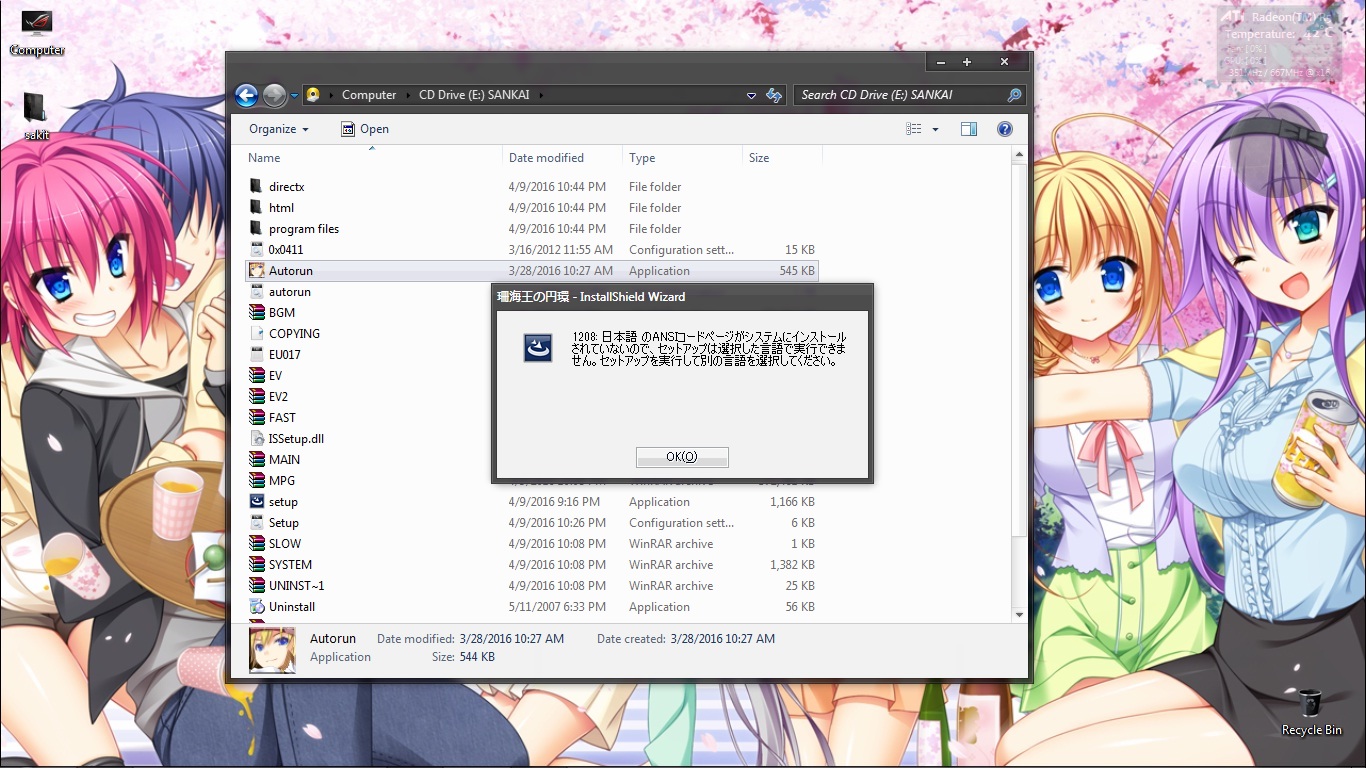Select the MPG archive file
The height and width of the screenshot is (768, 1366).
(x=281, y=481)
